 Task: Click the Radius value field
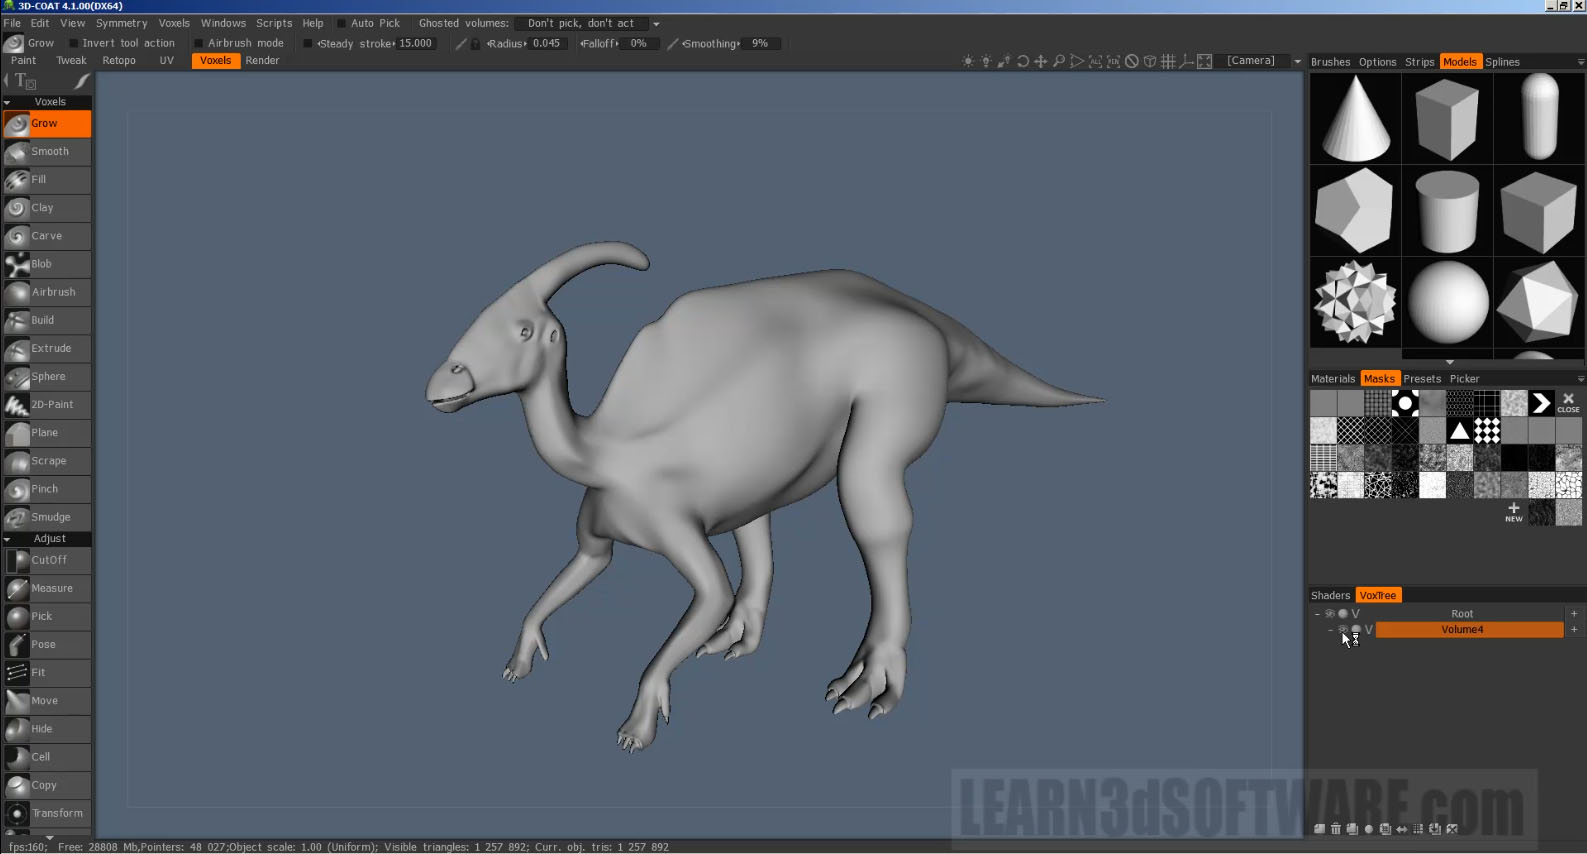[547, 43]
